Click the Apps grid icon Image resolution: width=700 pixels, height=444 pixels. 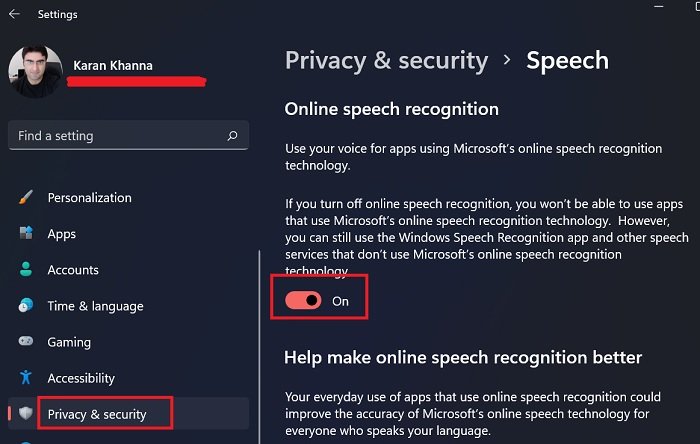click(x=27, y=234)
